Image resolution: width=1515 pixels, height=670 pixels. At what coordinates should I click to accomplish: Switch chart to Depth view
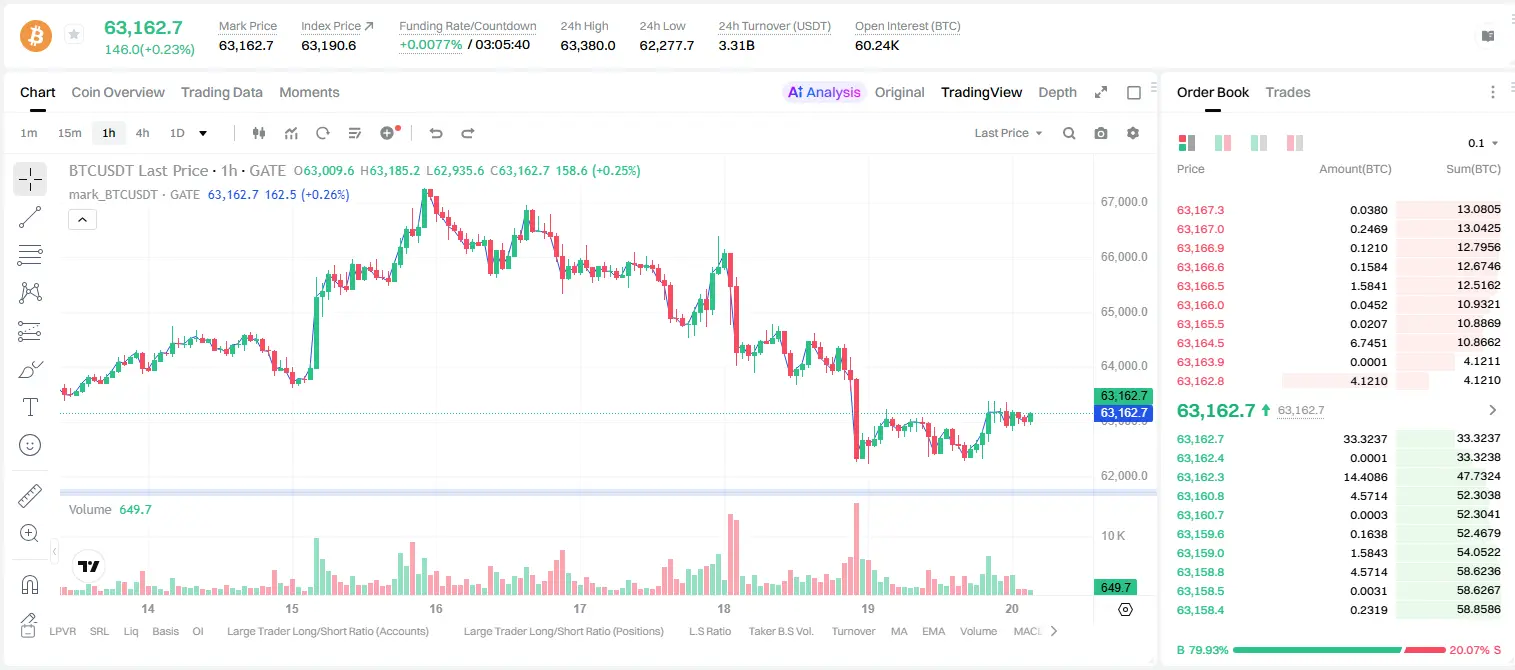pyautogui.click(x=1057, y=92)
